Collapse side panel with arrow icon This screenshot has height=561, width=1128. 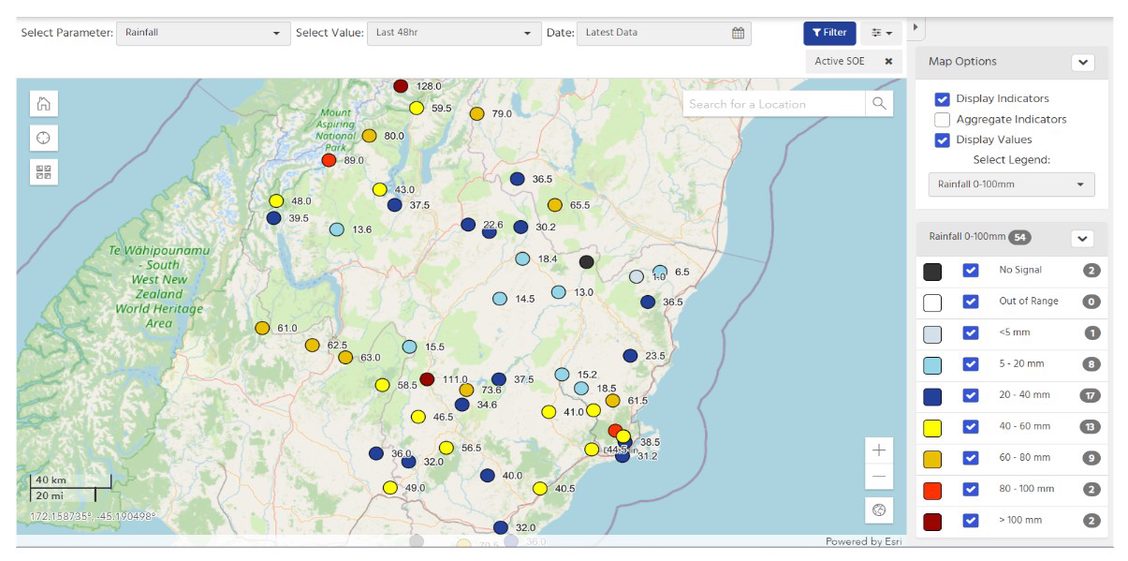click(x=916, y=27)
